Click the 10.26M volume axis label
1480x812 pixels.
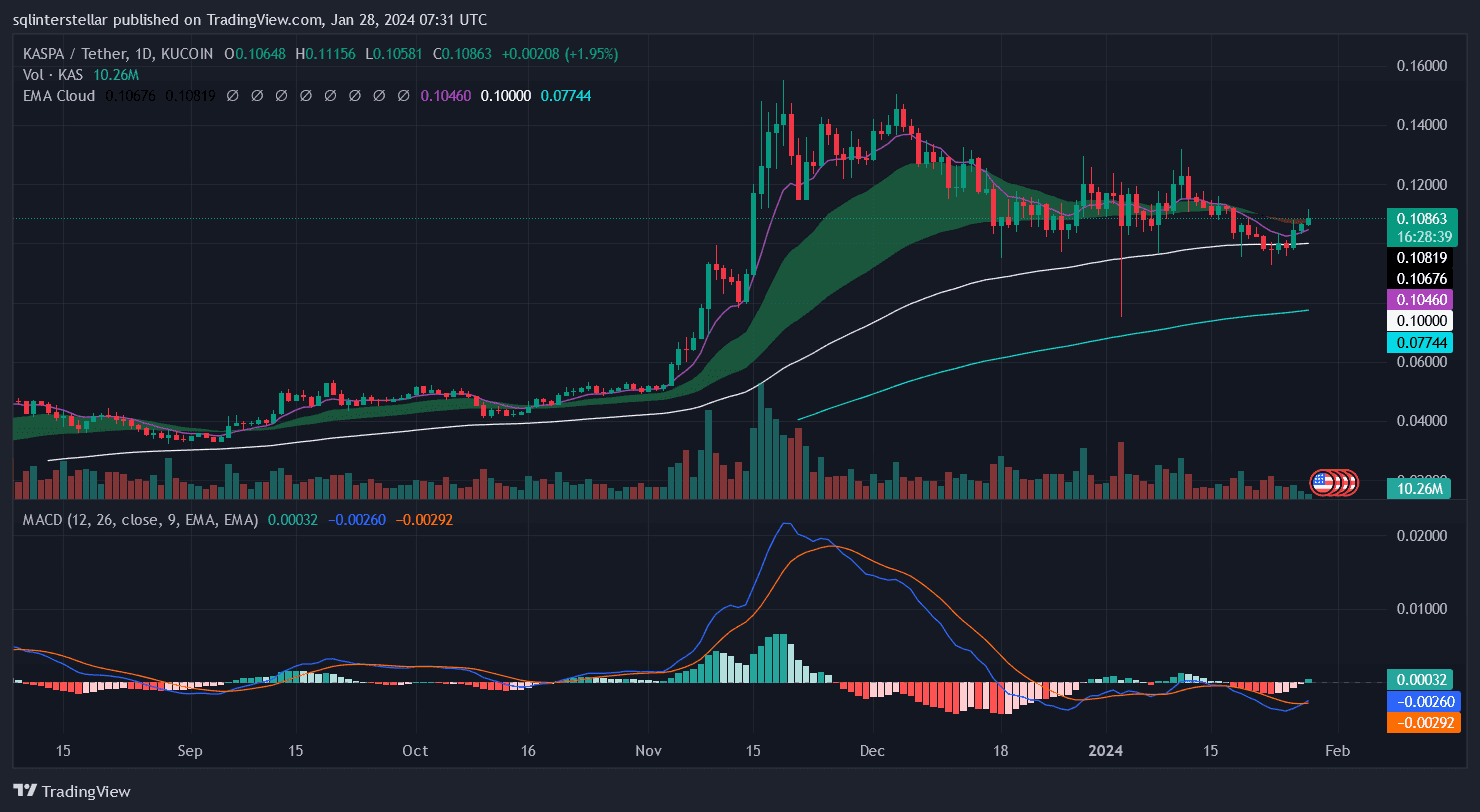click(x=1420, y=489)
